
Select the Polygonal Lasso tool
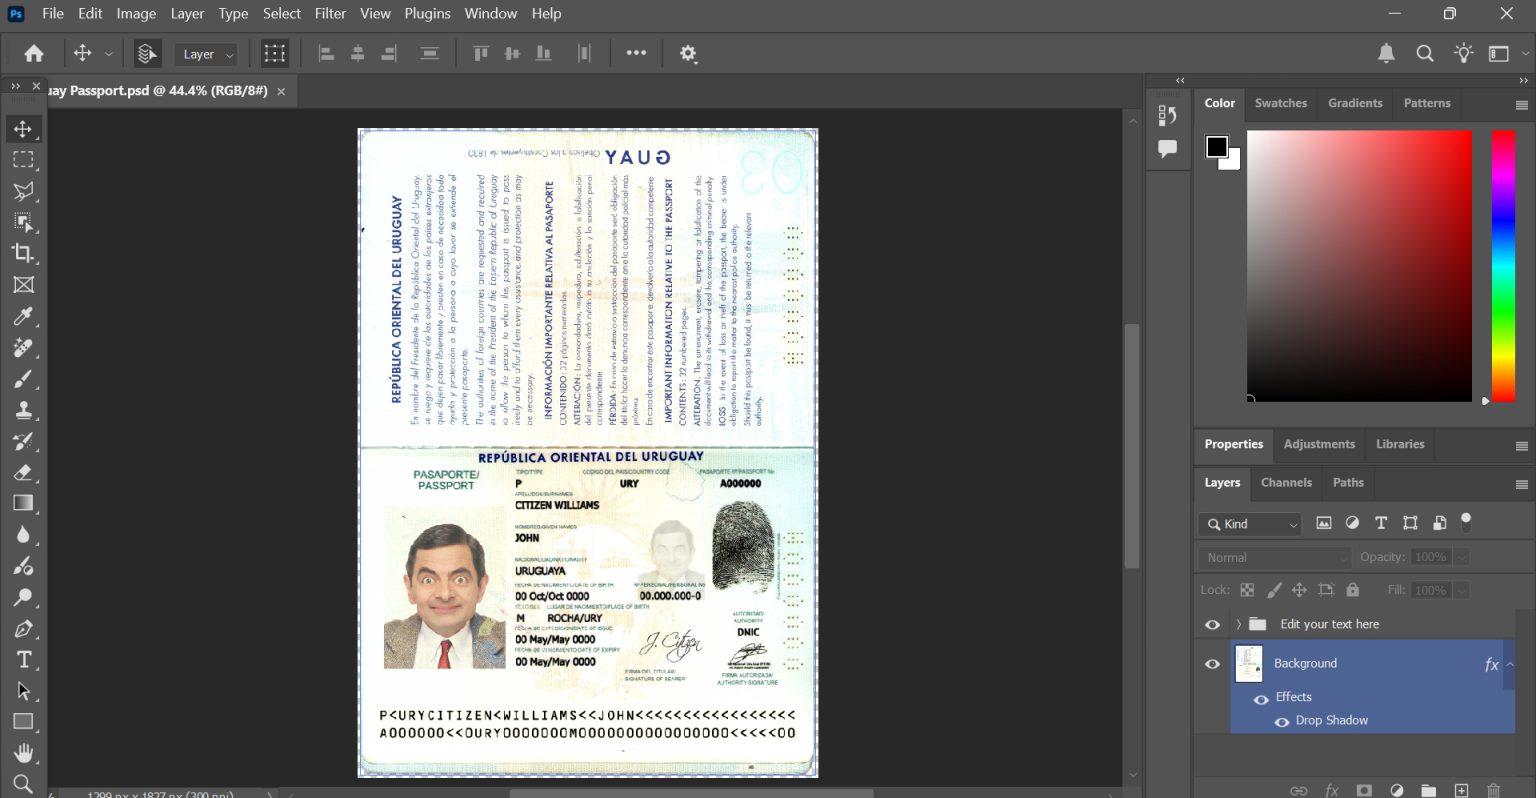tap(23, 191)
